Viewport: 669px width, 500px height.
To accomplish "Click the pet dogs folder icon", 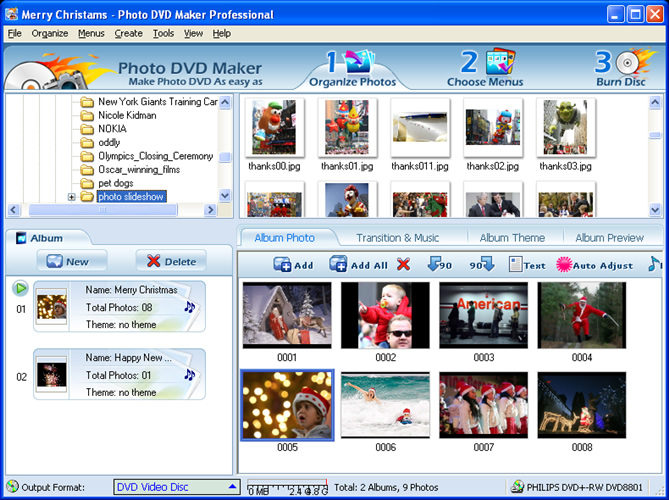I will (x=87, y=183).
